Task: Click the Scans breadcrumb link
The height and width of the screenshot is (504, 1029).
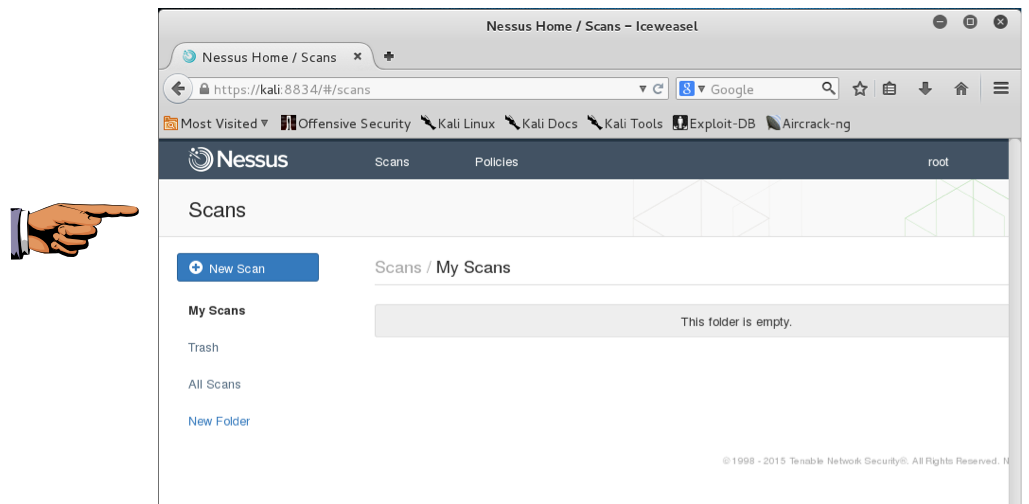Action: tap(398, 268)
